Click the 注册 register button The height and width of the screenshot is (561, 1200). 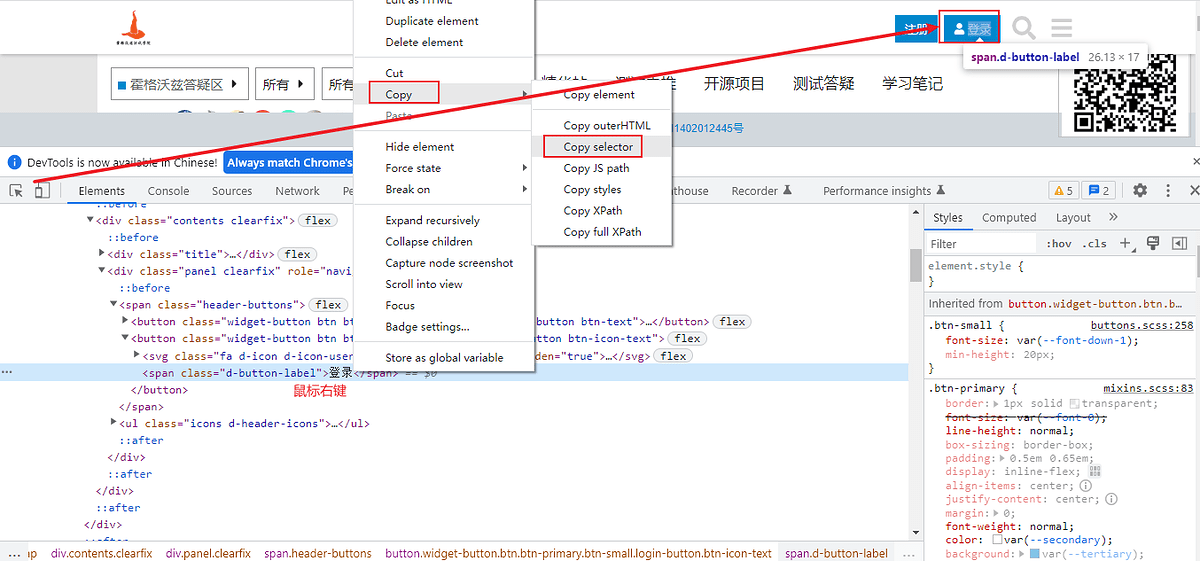916,28
